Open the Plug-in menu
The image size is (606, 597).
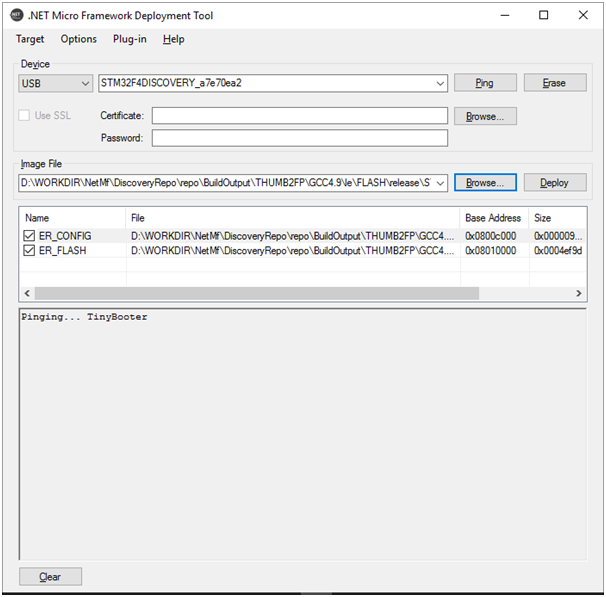coord(129,39)
